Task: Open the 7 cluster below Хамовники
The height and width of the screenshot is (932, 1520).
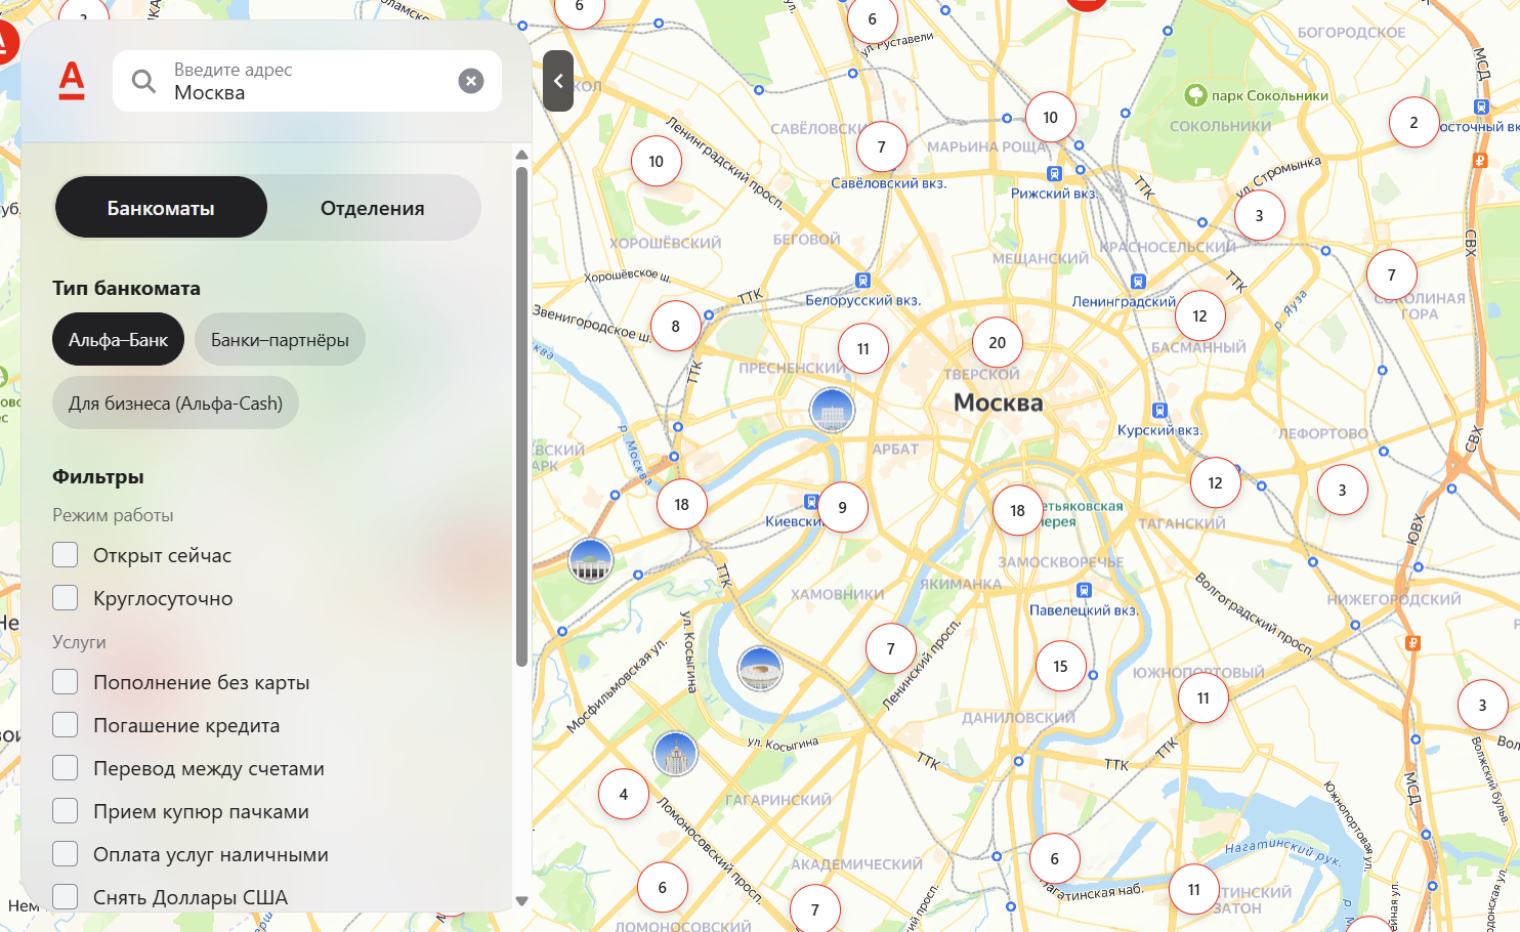Action: 891,649
